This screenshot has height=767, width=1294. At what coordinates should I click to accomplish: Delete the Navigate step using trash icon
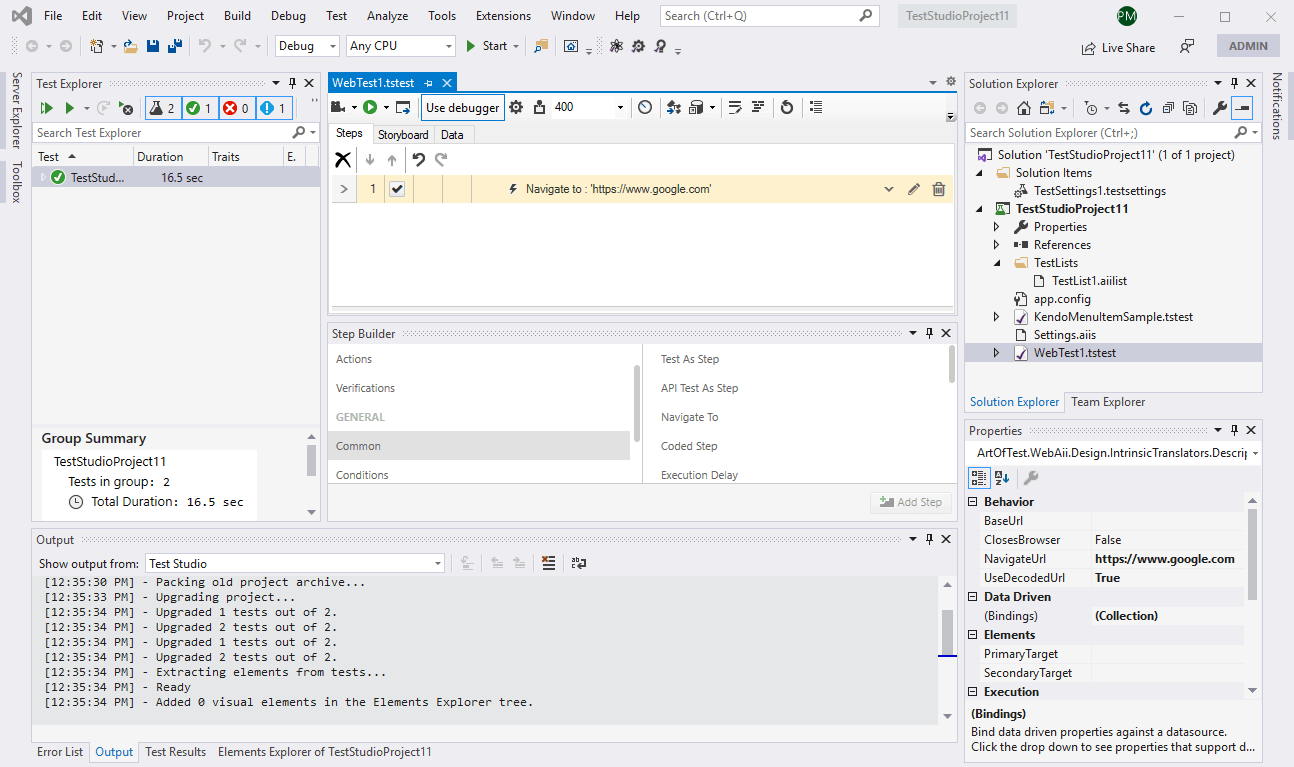(x=939, y=189)
